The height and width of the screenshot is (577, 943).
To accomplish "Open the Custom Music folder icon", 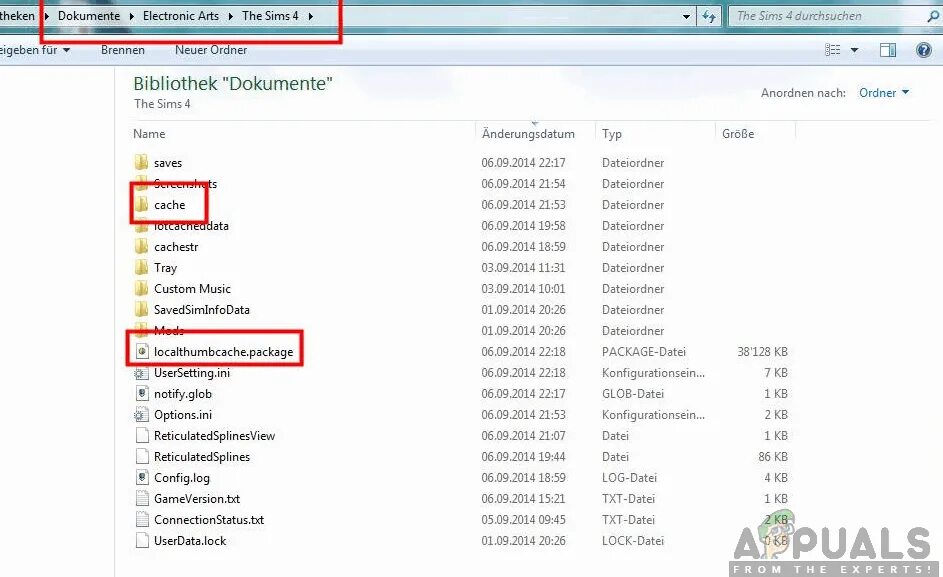I will [x=141, y=289].
